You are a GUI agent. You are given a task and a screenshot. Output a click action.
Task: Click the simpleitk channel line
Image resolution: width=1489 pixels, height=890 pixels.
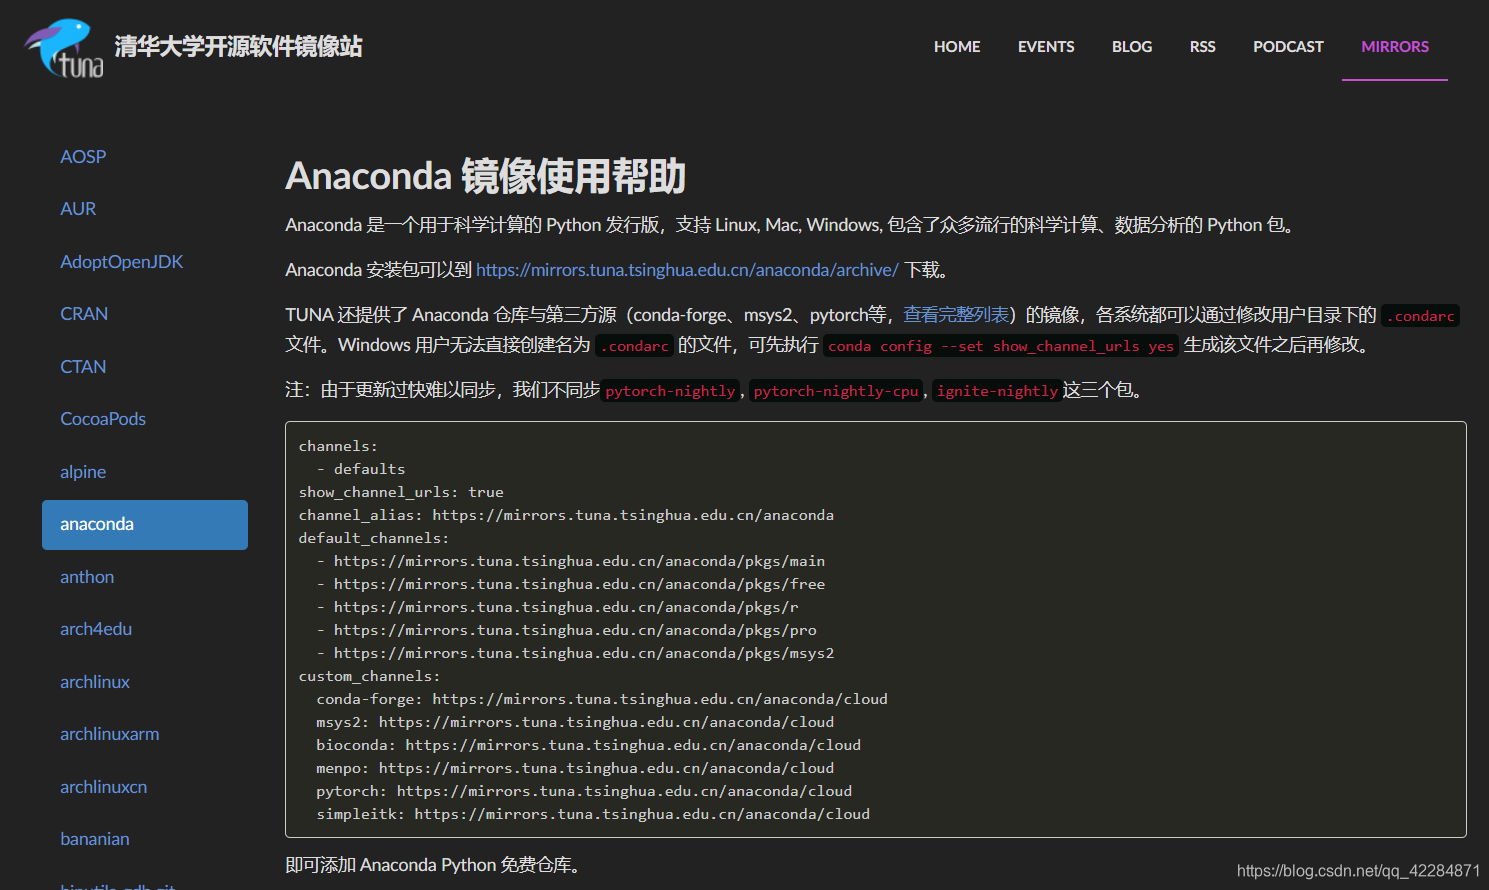pyautogui.click(x=593, y=814)
